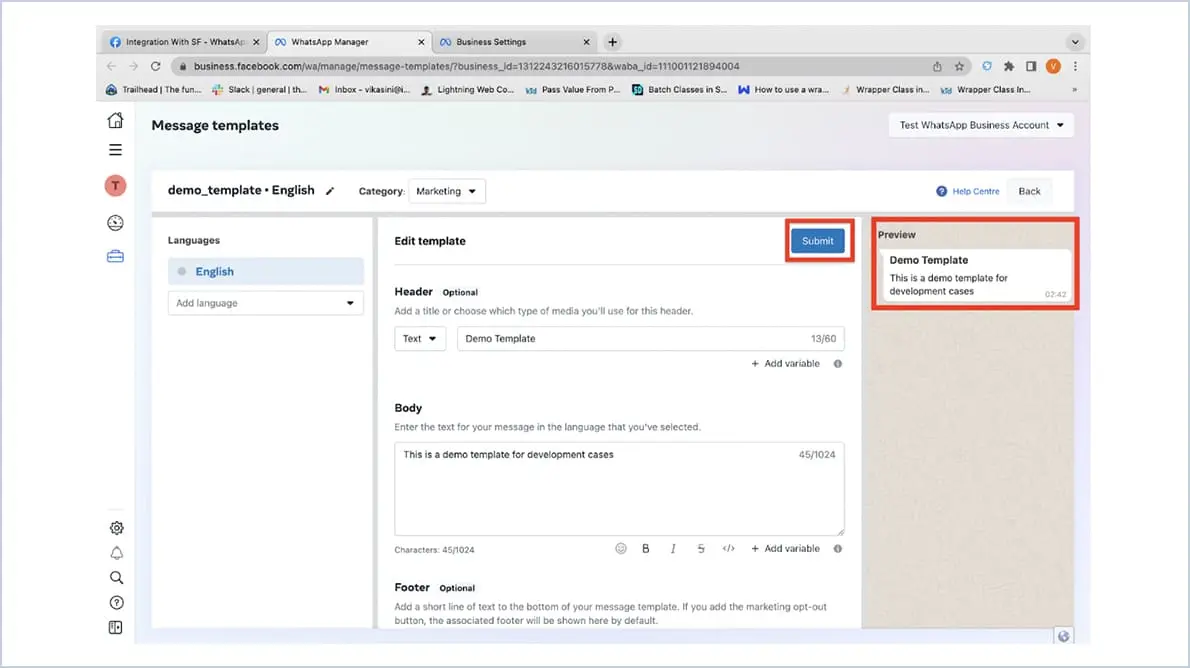Submit the template
The height and width of the screenshot is (668, 1190).
click(817, 241)
